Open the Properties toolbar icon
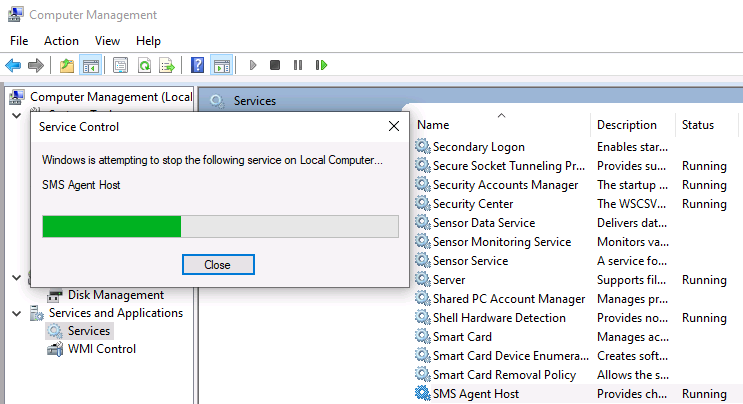This screenshot has width=743, height=404. [x=120, y=65]
